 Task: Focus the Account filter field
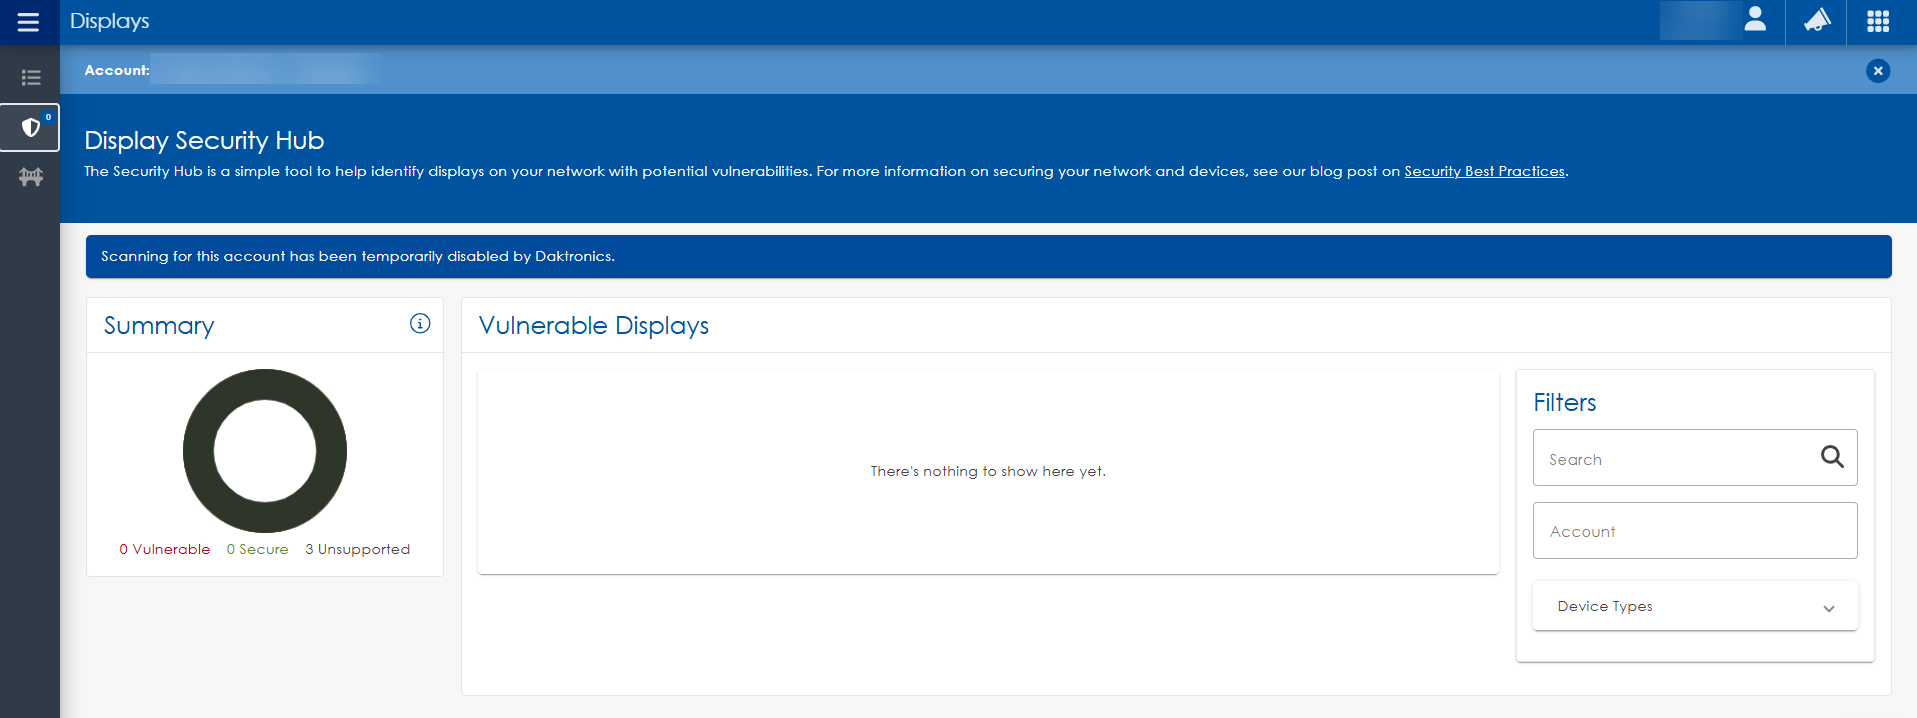click(1694, 531)
